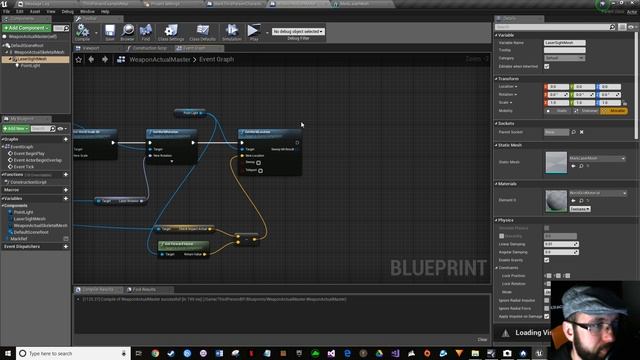Open the Element 0 material dropdown
This screenshot has height=360, width=640.
[598, 193]
